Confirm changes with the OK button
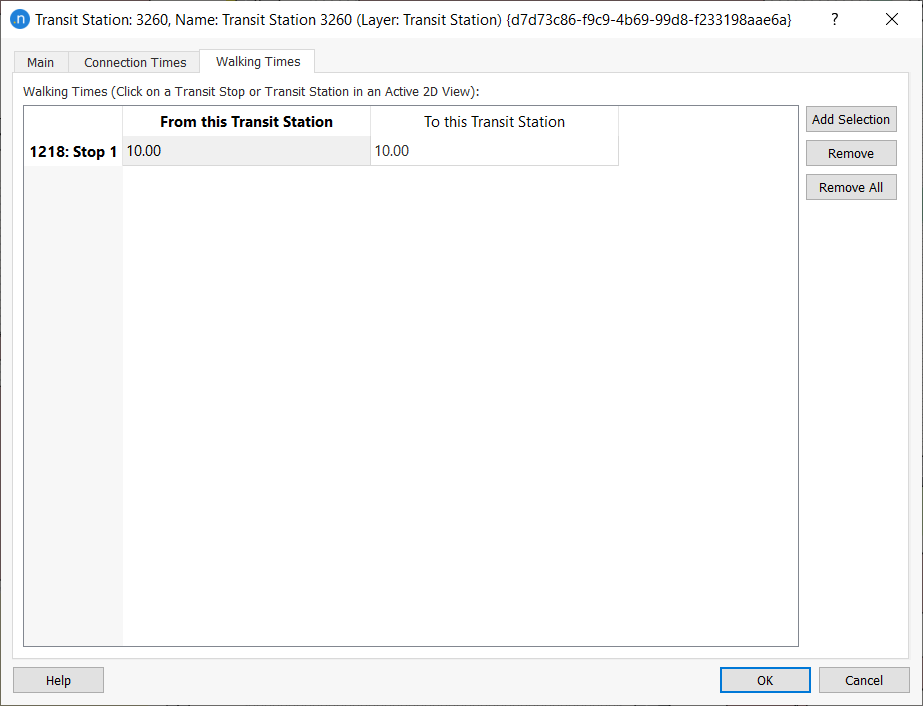Viewport: 923px width, 706px height. point(764,680)
